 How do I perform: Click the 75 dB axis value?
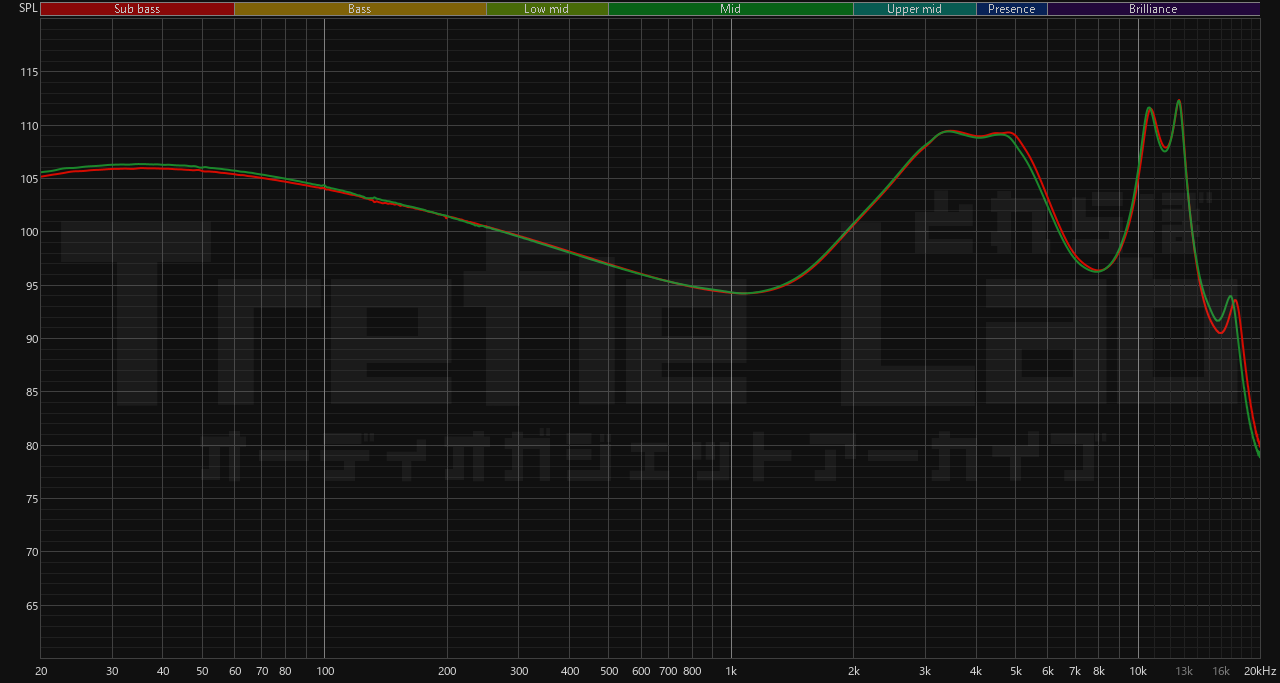(x=31, y=499)
